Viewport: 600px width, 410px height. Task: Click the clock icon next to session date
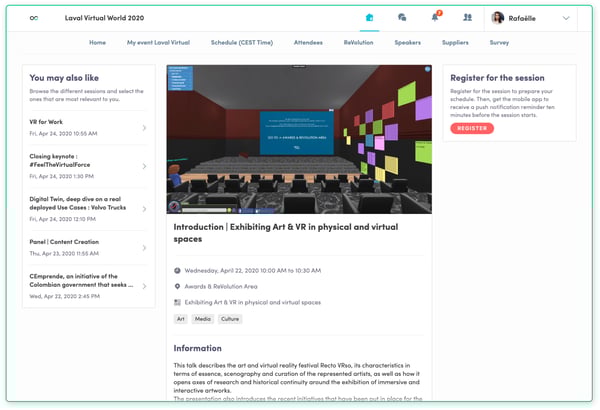click(177, 271)
